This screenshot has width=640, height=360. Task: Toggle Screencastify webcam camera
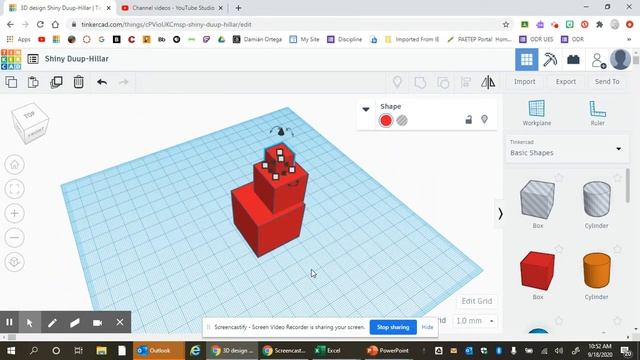coord(97,322)
